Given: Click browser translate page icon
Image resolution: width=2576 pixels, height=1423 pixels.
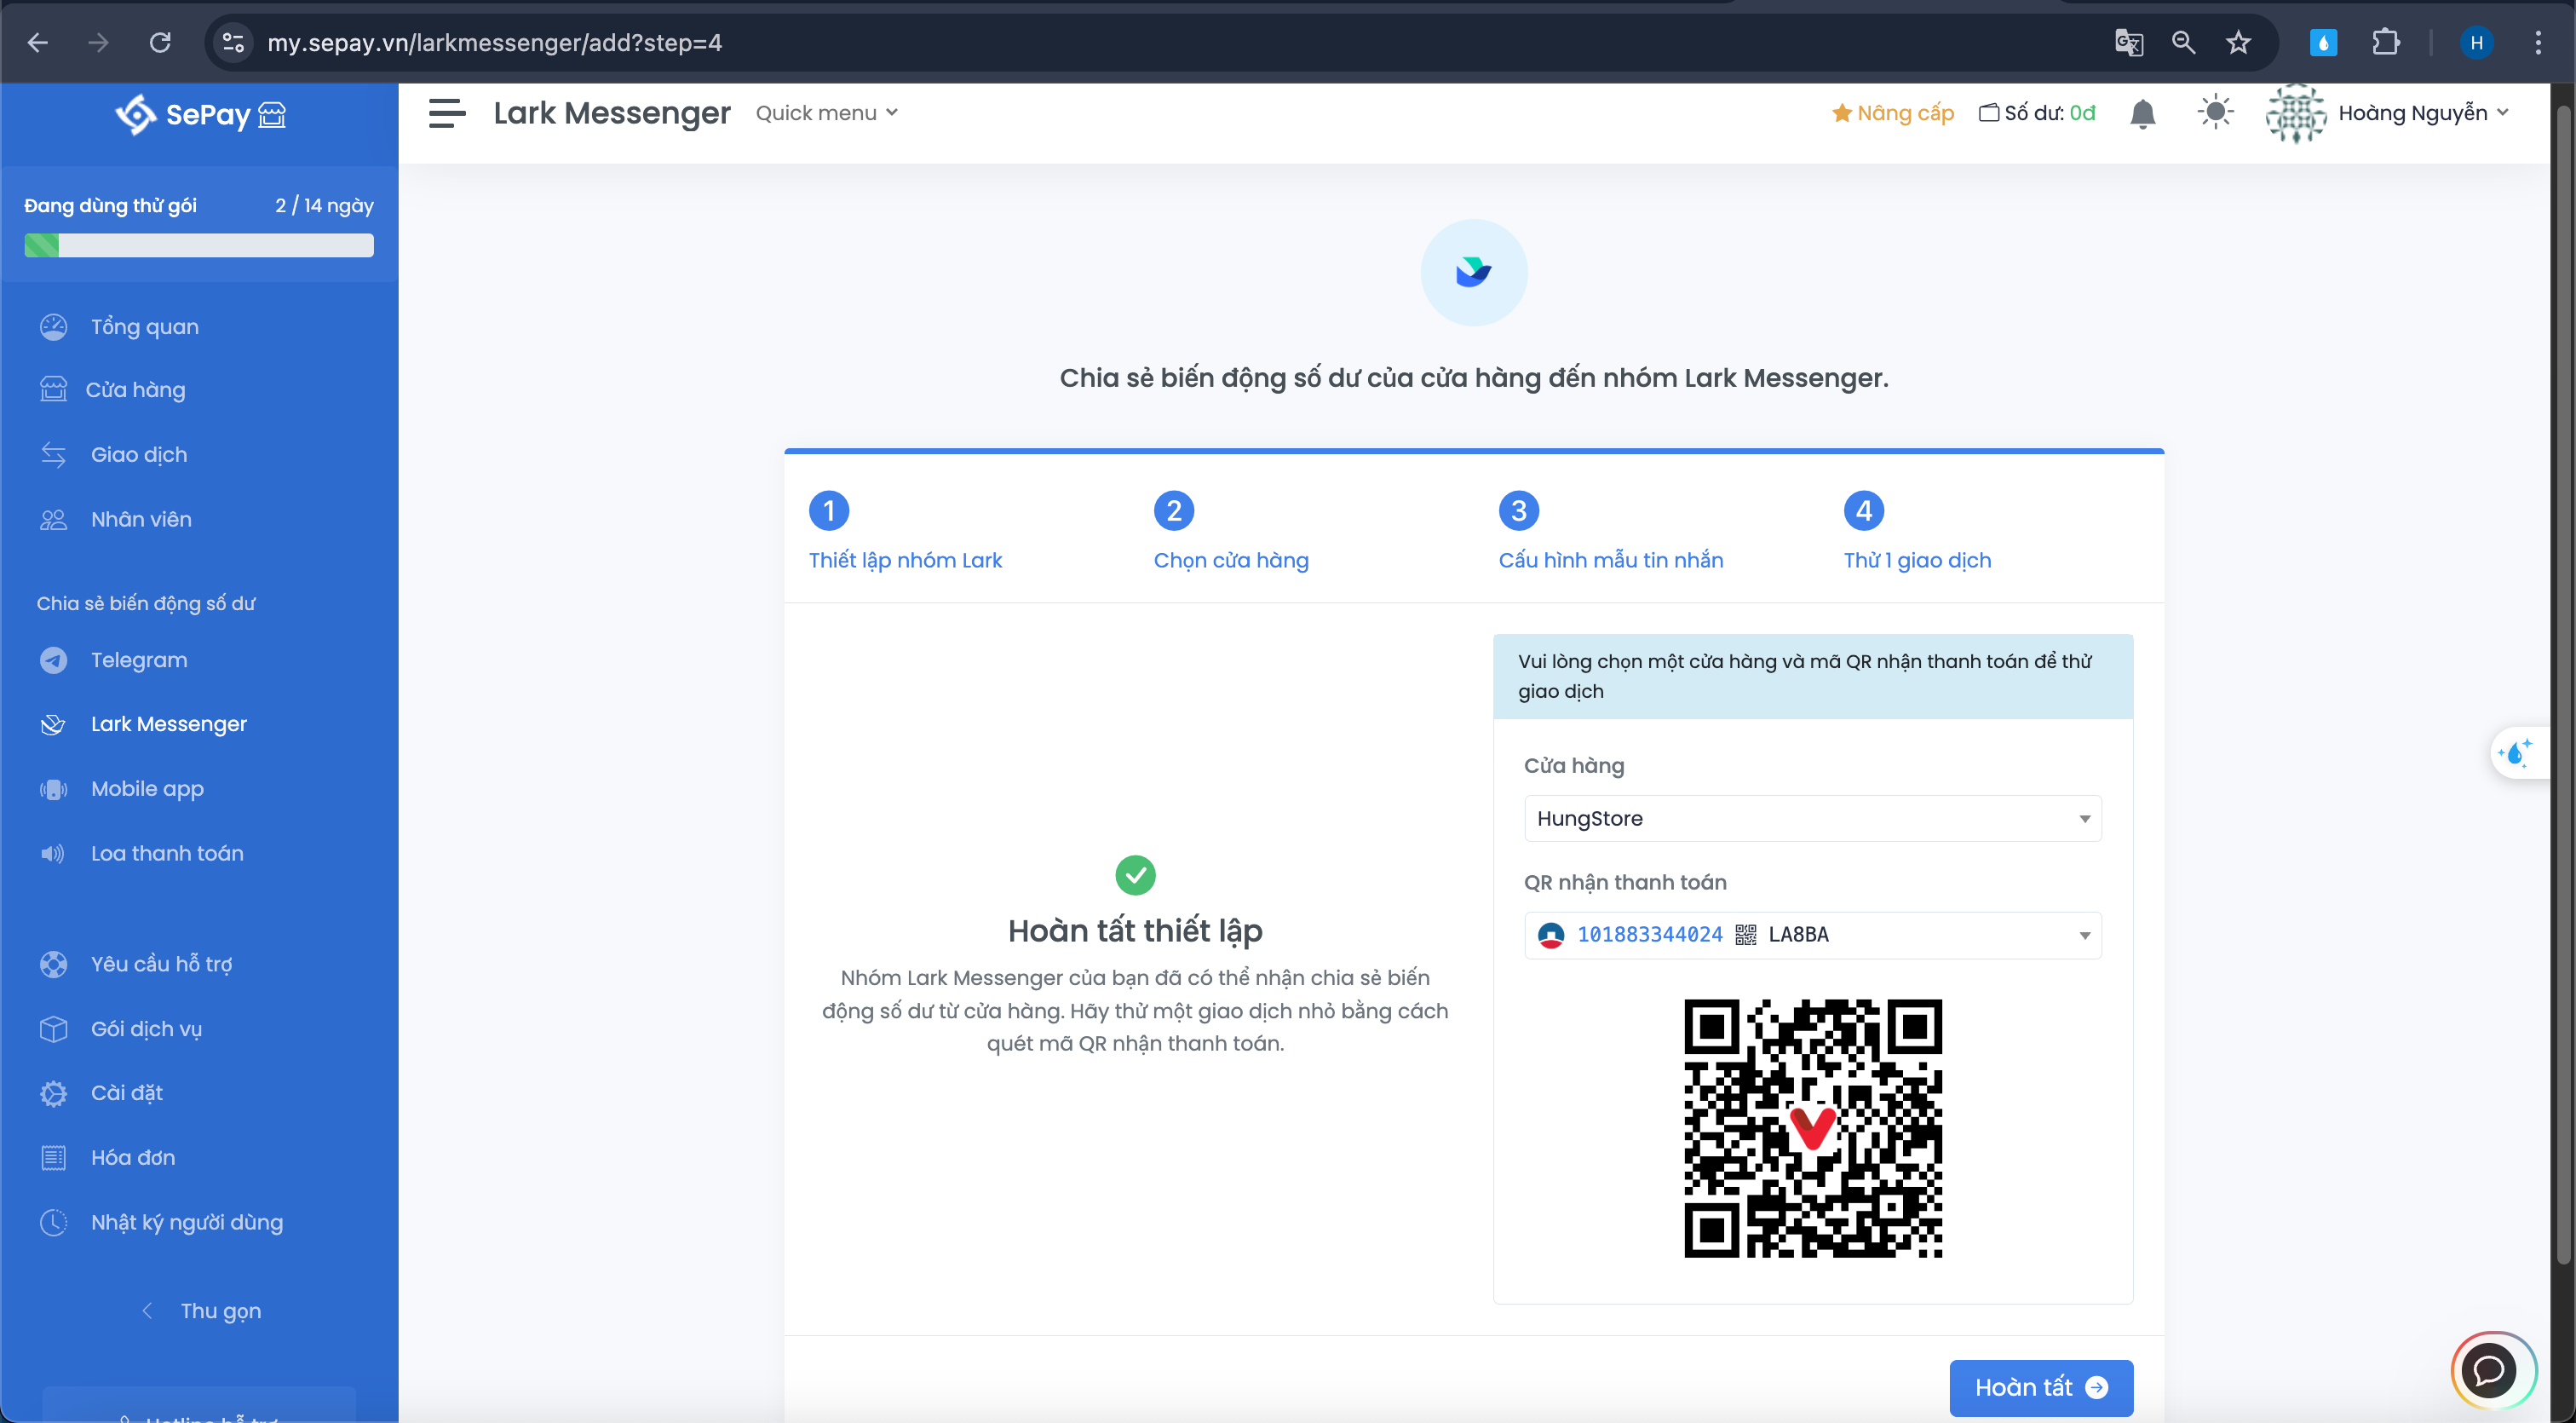Looking at the screenshot, I should click(x=2129, y=43).
